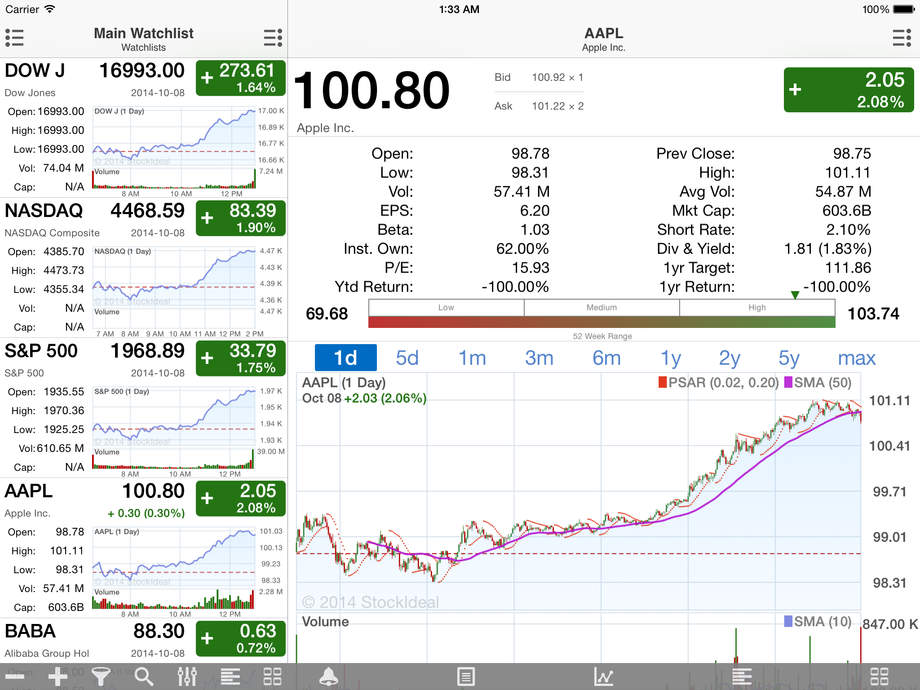Open the chart icon in the detail toolbar
Screen dimensions: 920x690
pos(604,677)
